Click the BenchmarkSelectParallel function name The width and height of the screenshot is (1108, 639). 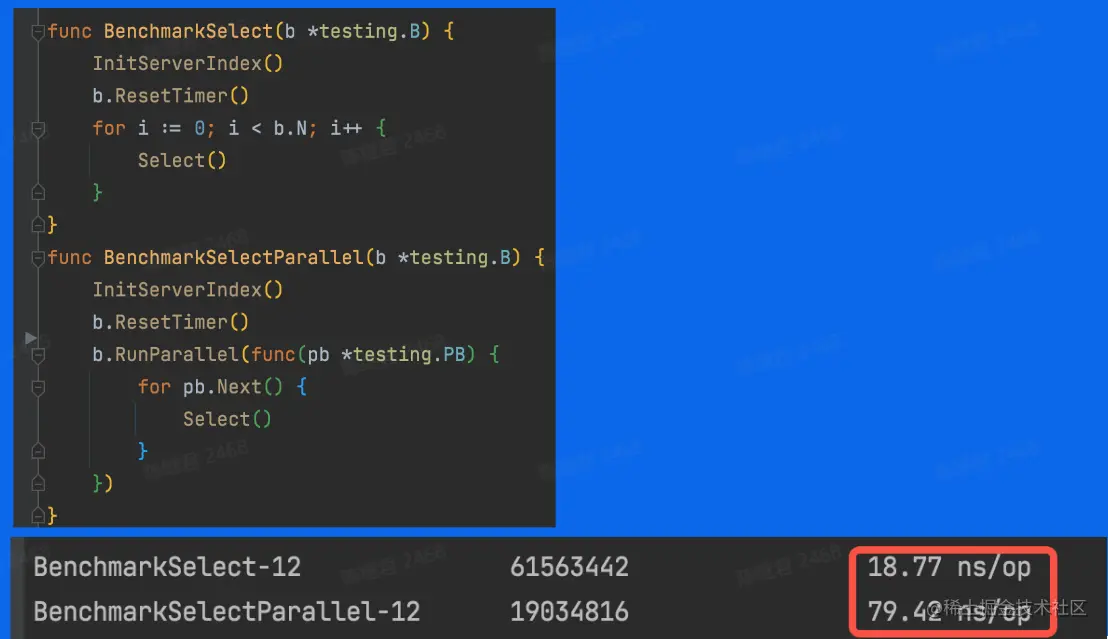click(233, 257)
